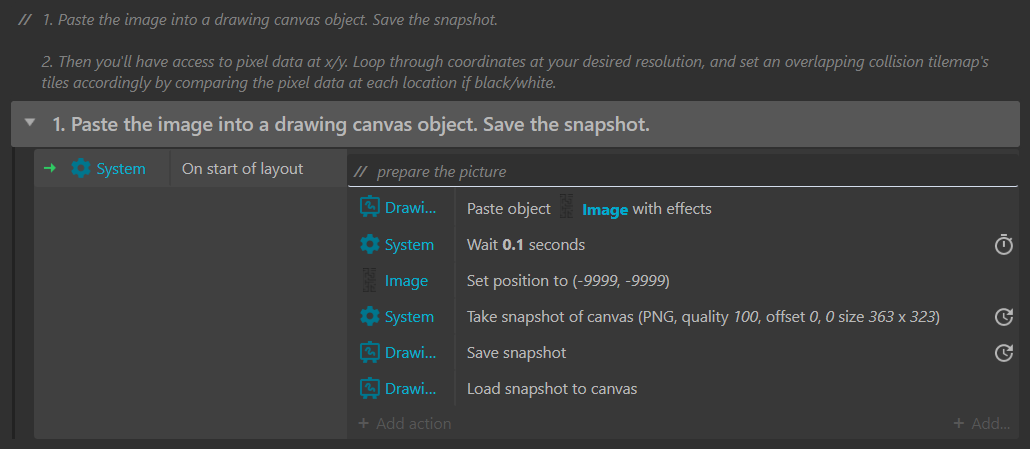This screenshot has height=449, width=1030.
Task: Click the Add... link at bottom right
Action: (982, 423)
